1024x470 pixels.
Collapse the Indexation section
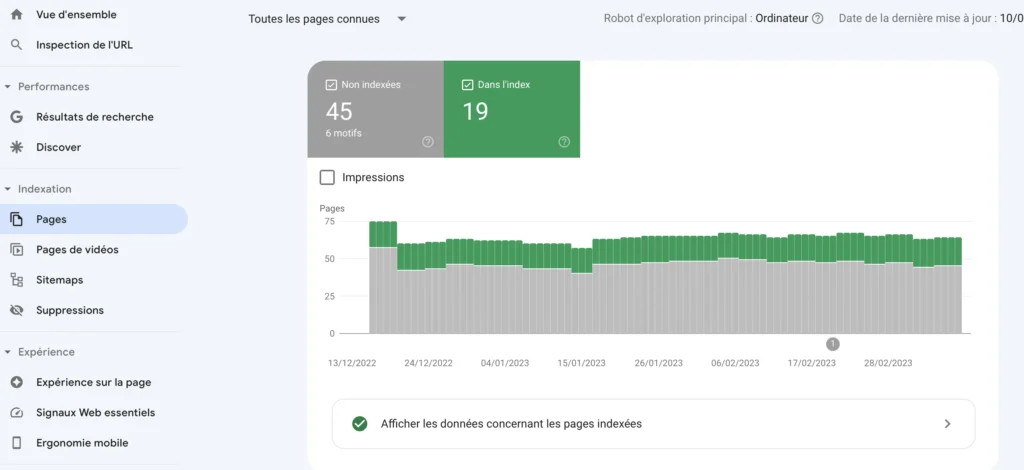[x=8, y=189]
